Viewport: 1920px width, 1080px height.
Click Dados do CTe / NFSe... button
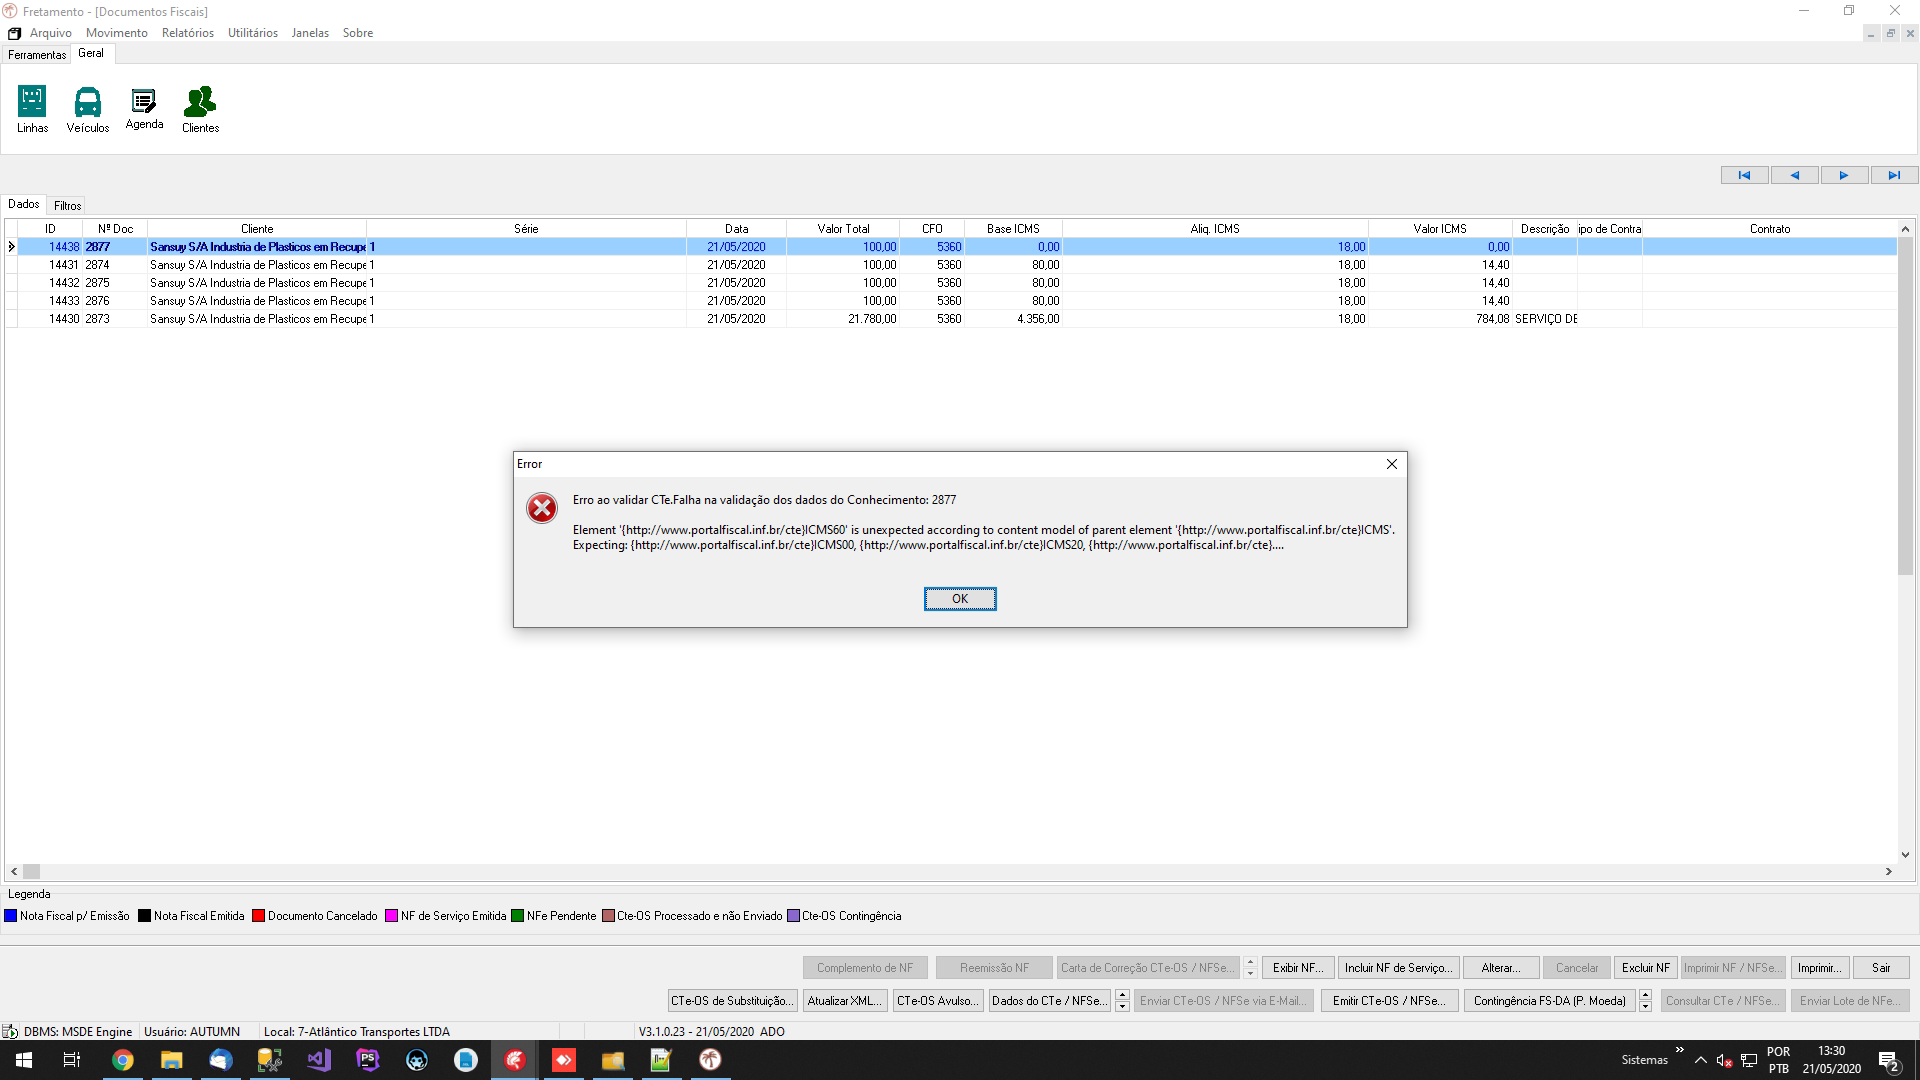pos(1049,1000)
